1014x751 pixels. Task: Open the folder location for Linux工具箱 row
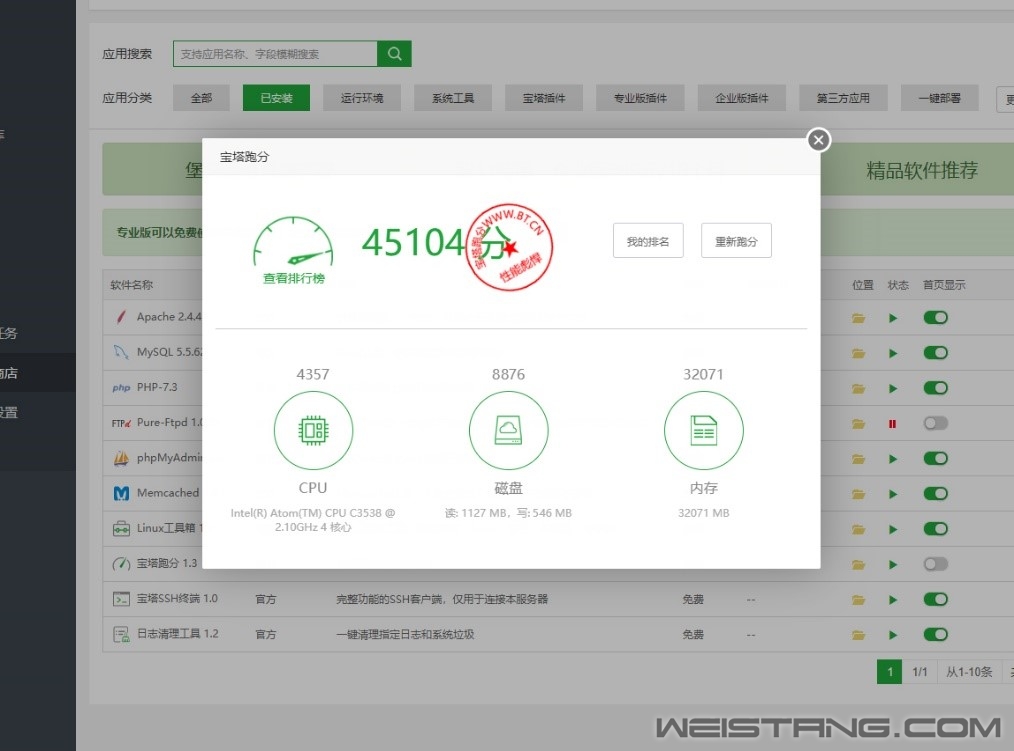858,529
